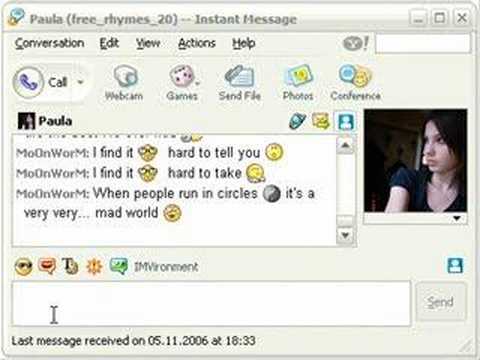Click the emoticon after 'mad world'
The width and height of the screenshot is (480, 360).
click(x=172, y=213)
